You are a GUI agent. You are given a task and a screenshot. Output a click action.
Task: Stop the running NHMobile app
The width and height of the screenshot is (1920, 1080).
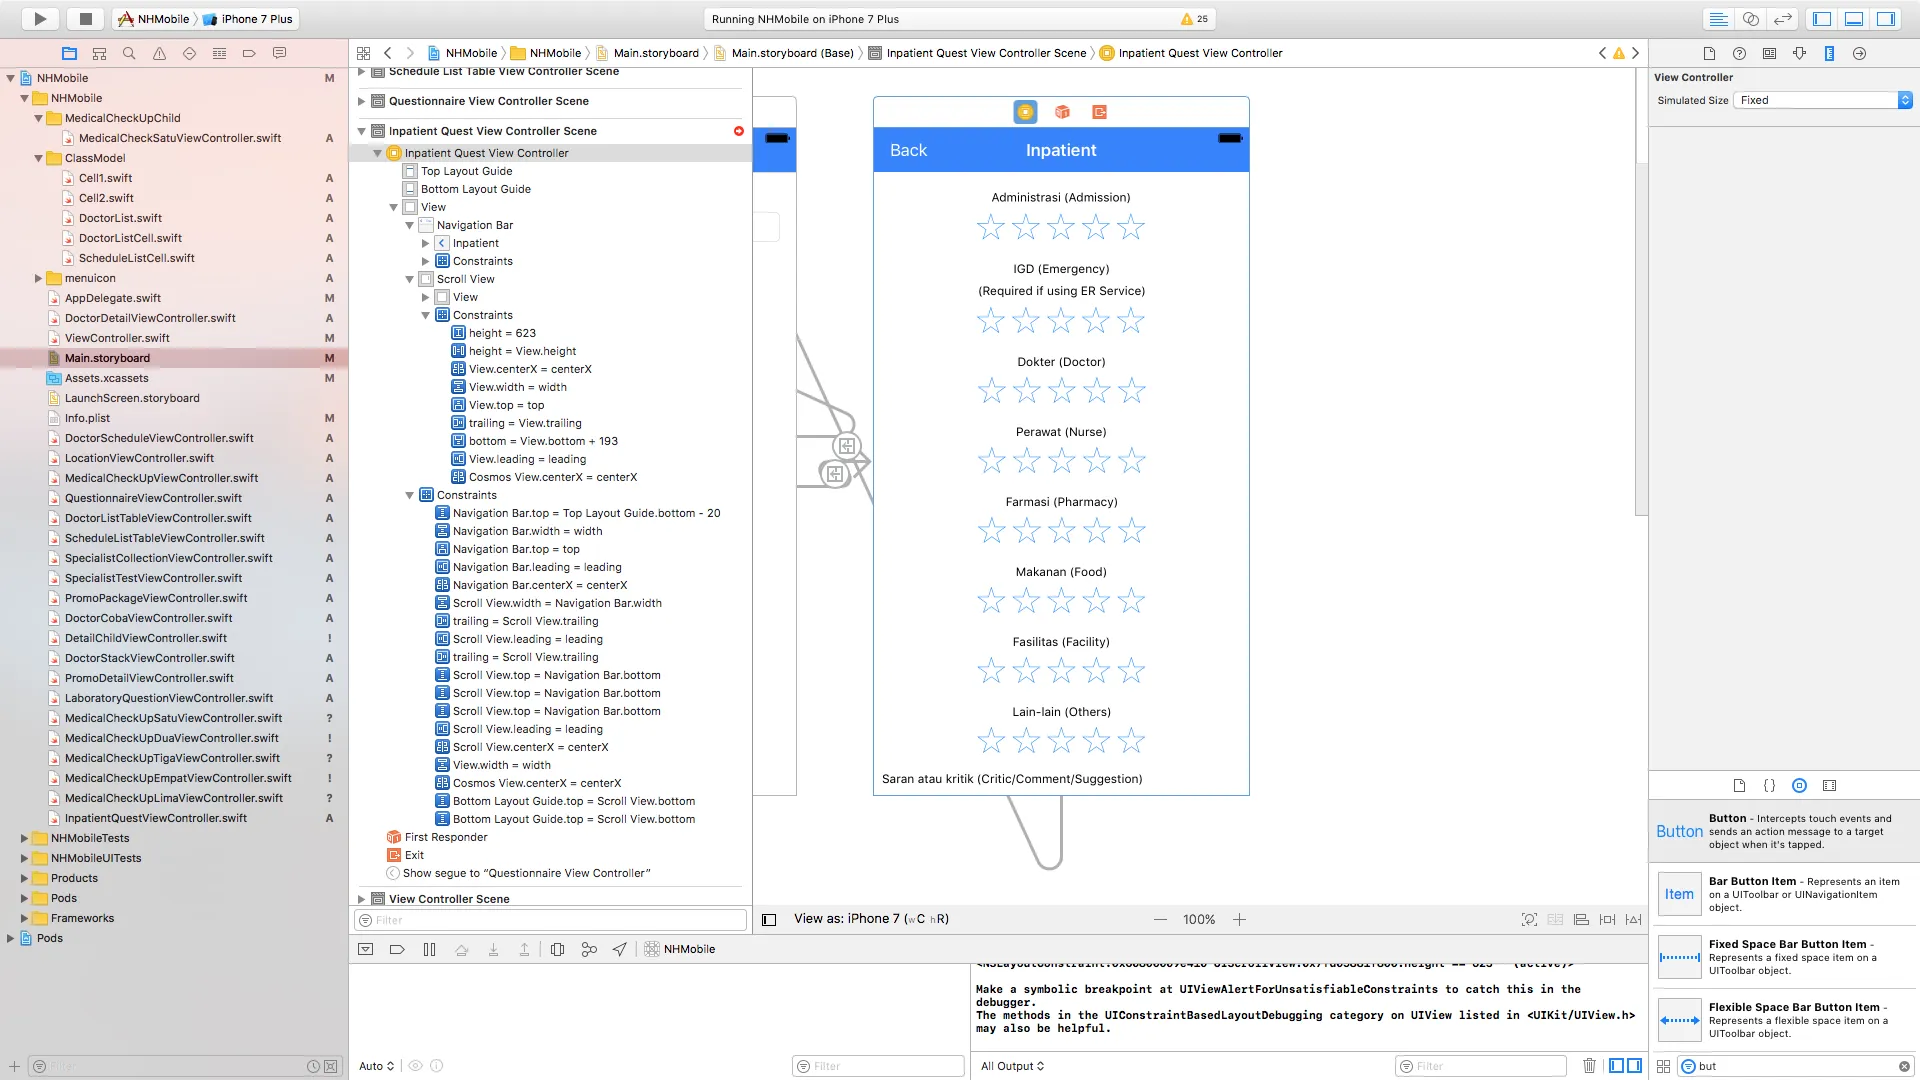coord(85,18)
